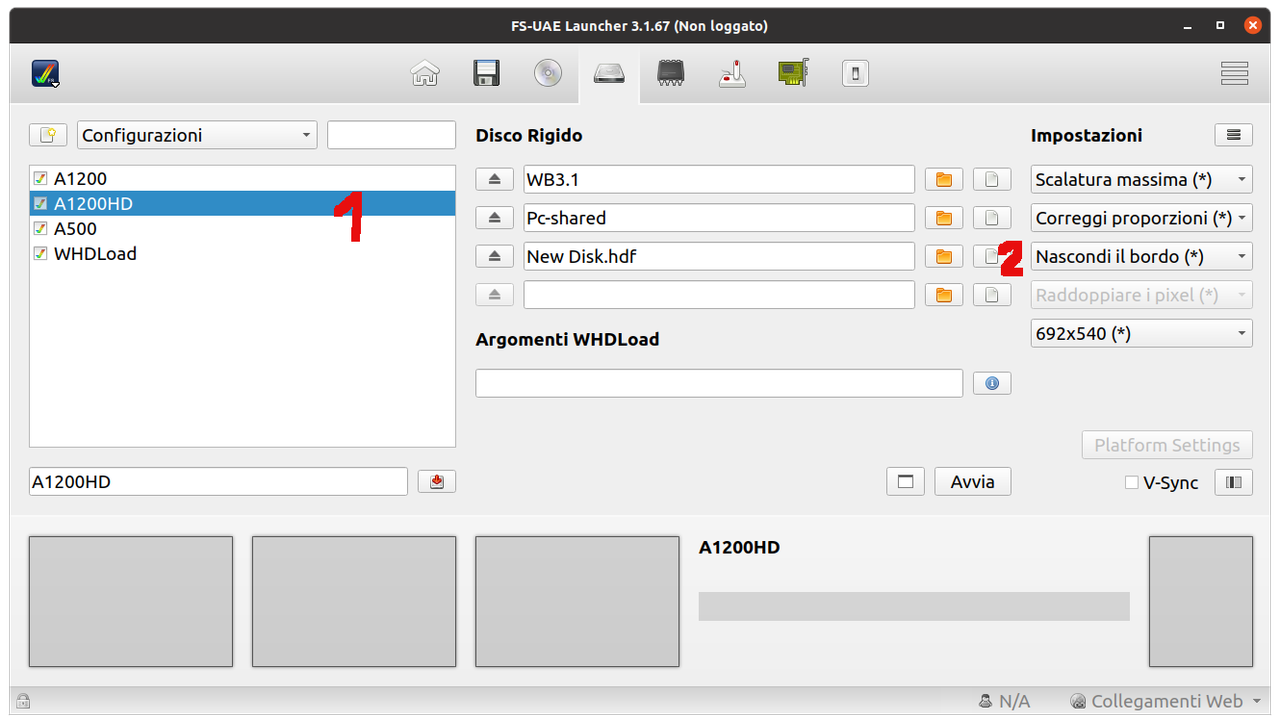The image size is (1280, 724).
Task: Browse for a folder for the empty fourth drive
Action: (x=943, y=295)
